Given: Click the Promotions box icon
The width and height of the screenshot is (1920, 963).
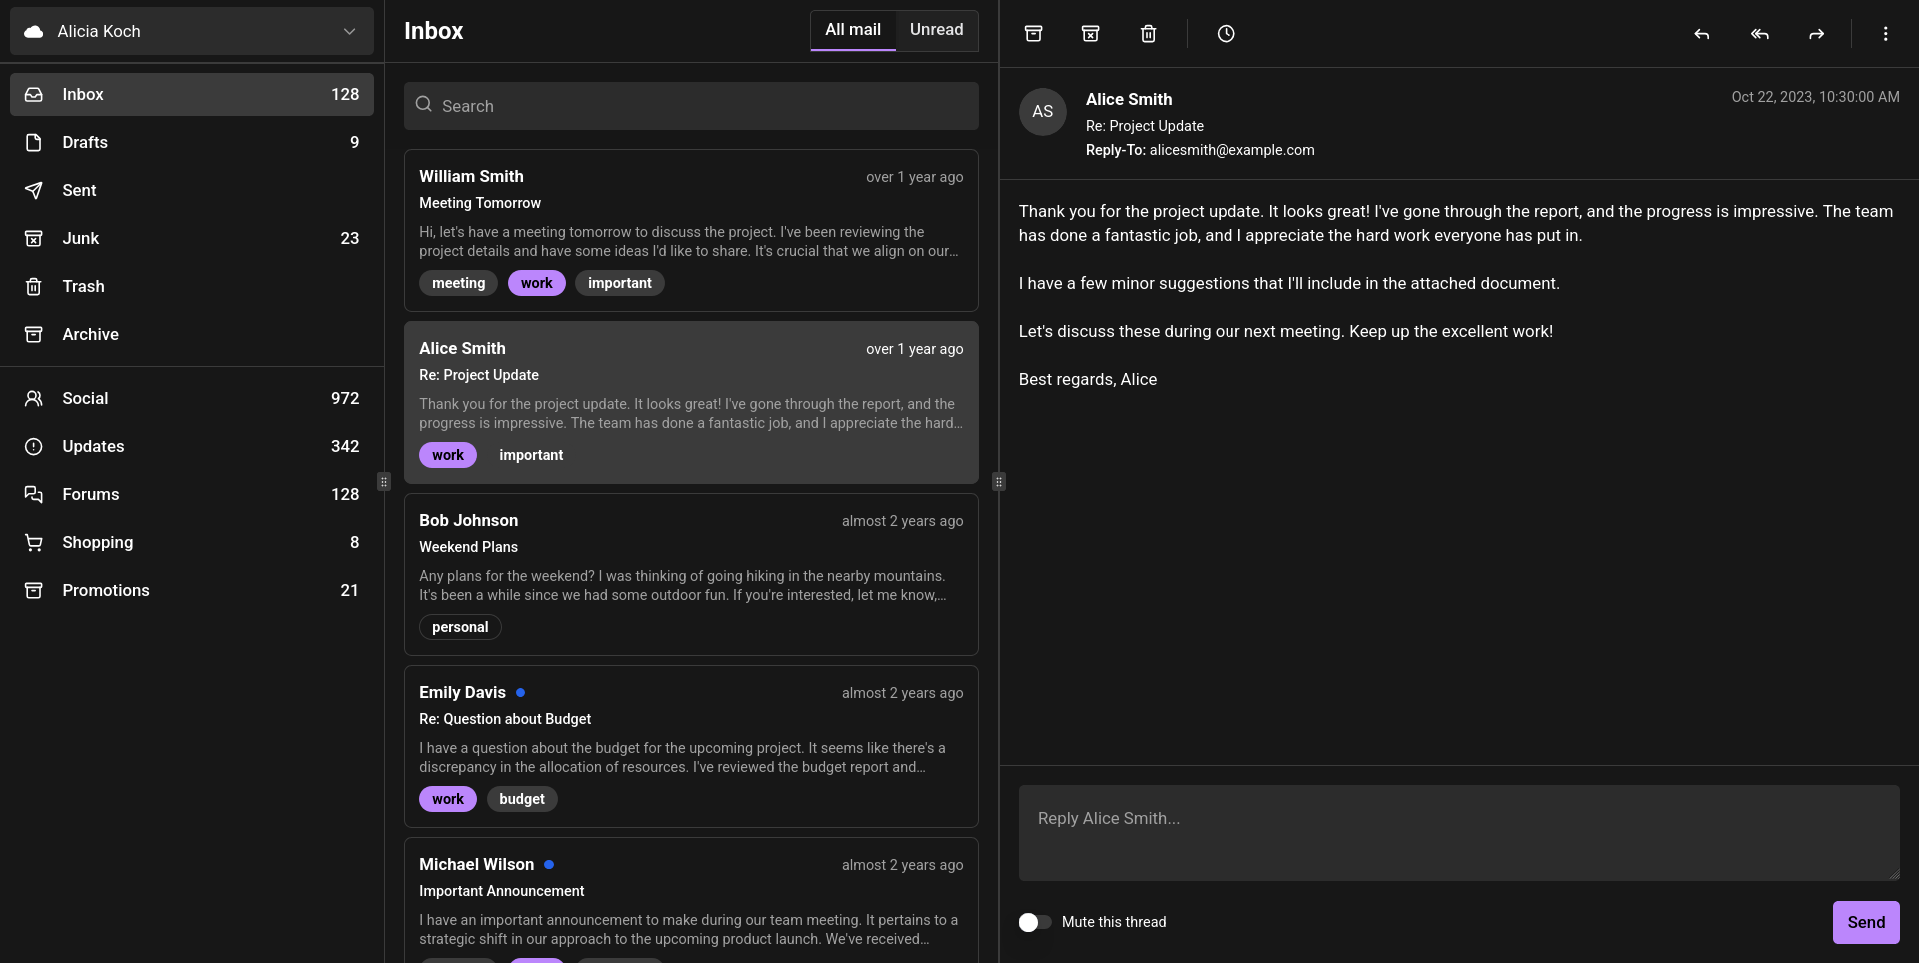Looking at the screenshot, I should (x=34, y=590).
